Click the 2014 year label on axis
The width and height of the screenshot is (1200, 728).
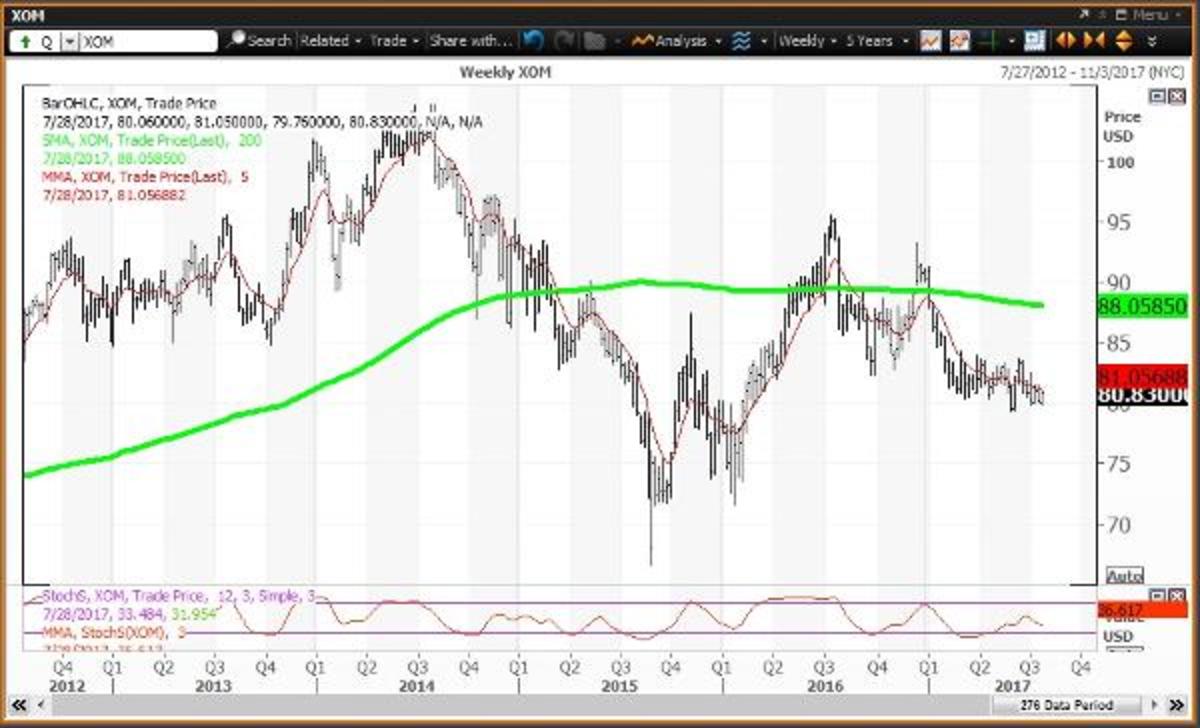pyautogui.click(x=417, y=686)
